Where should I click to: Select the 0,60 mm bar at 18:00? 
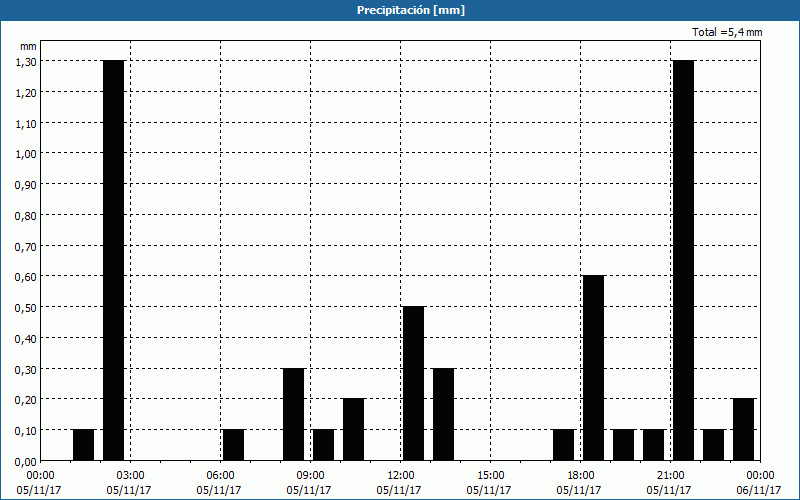pos(593,368)
